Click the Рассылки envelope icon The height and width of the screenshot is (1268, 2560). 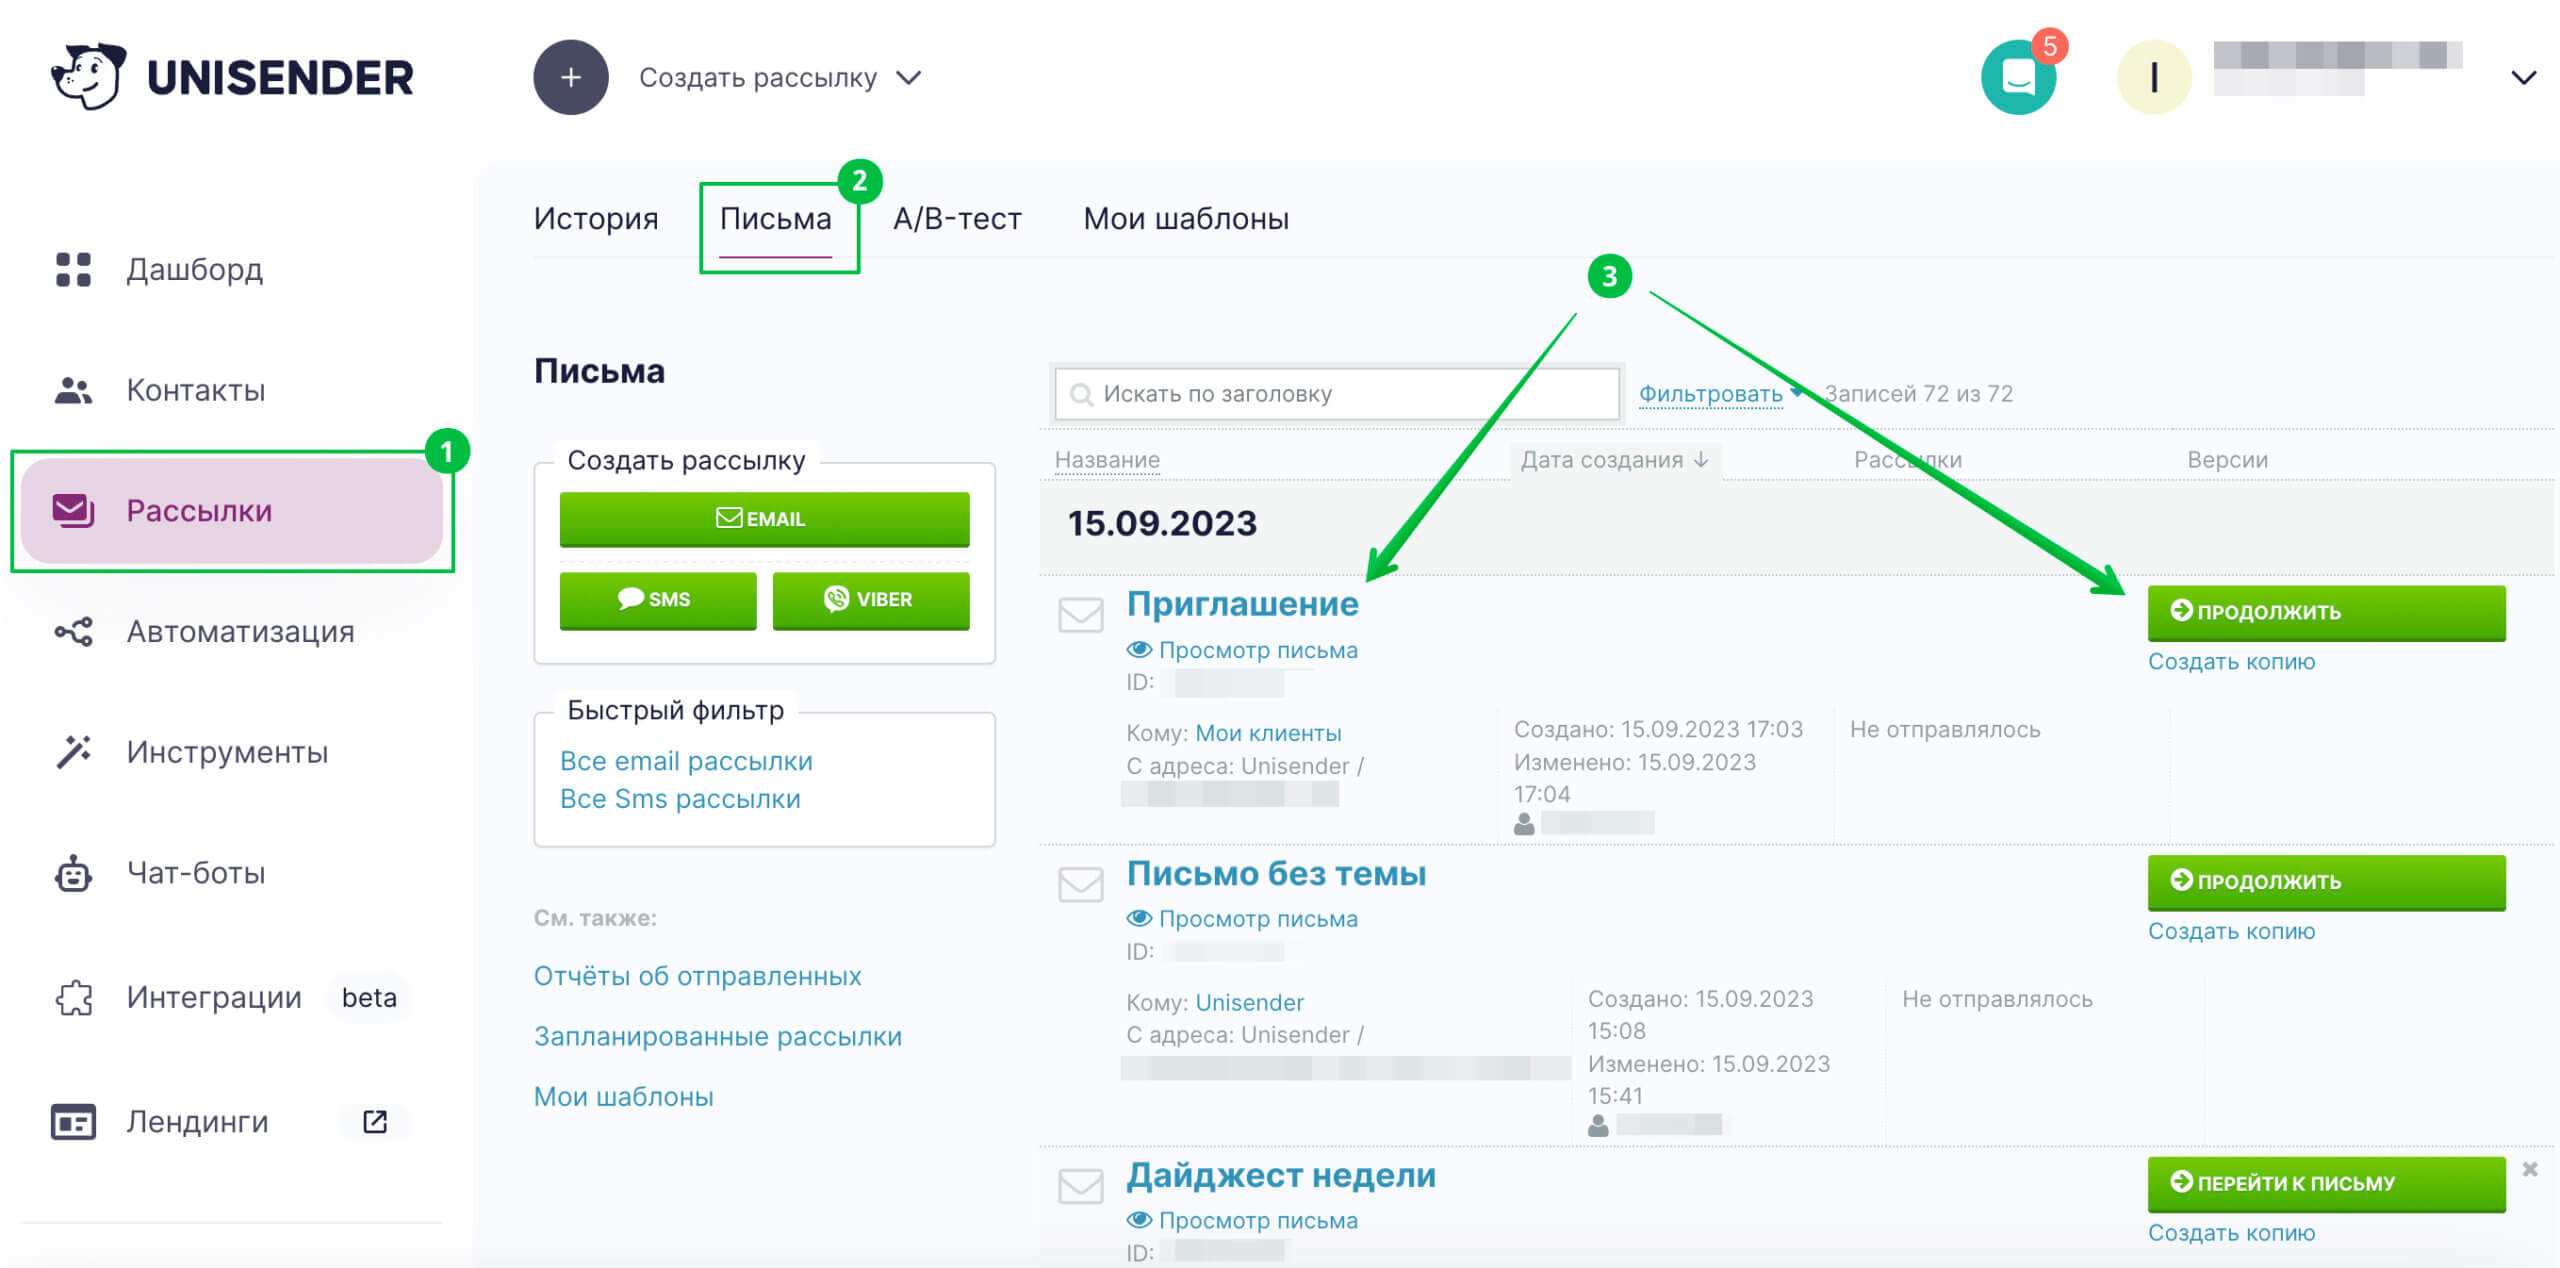click(x=73, y=510)
